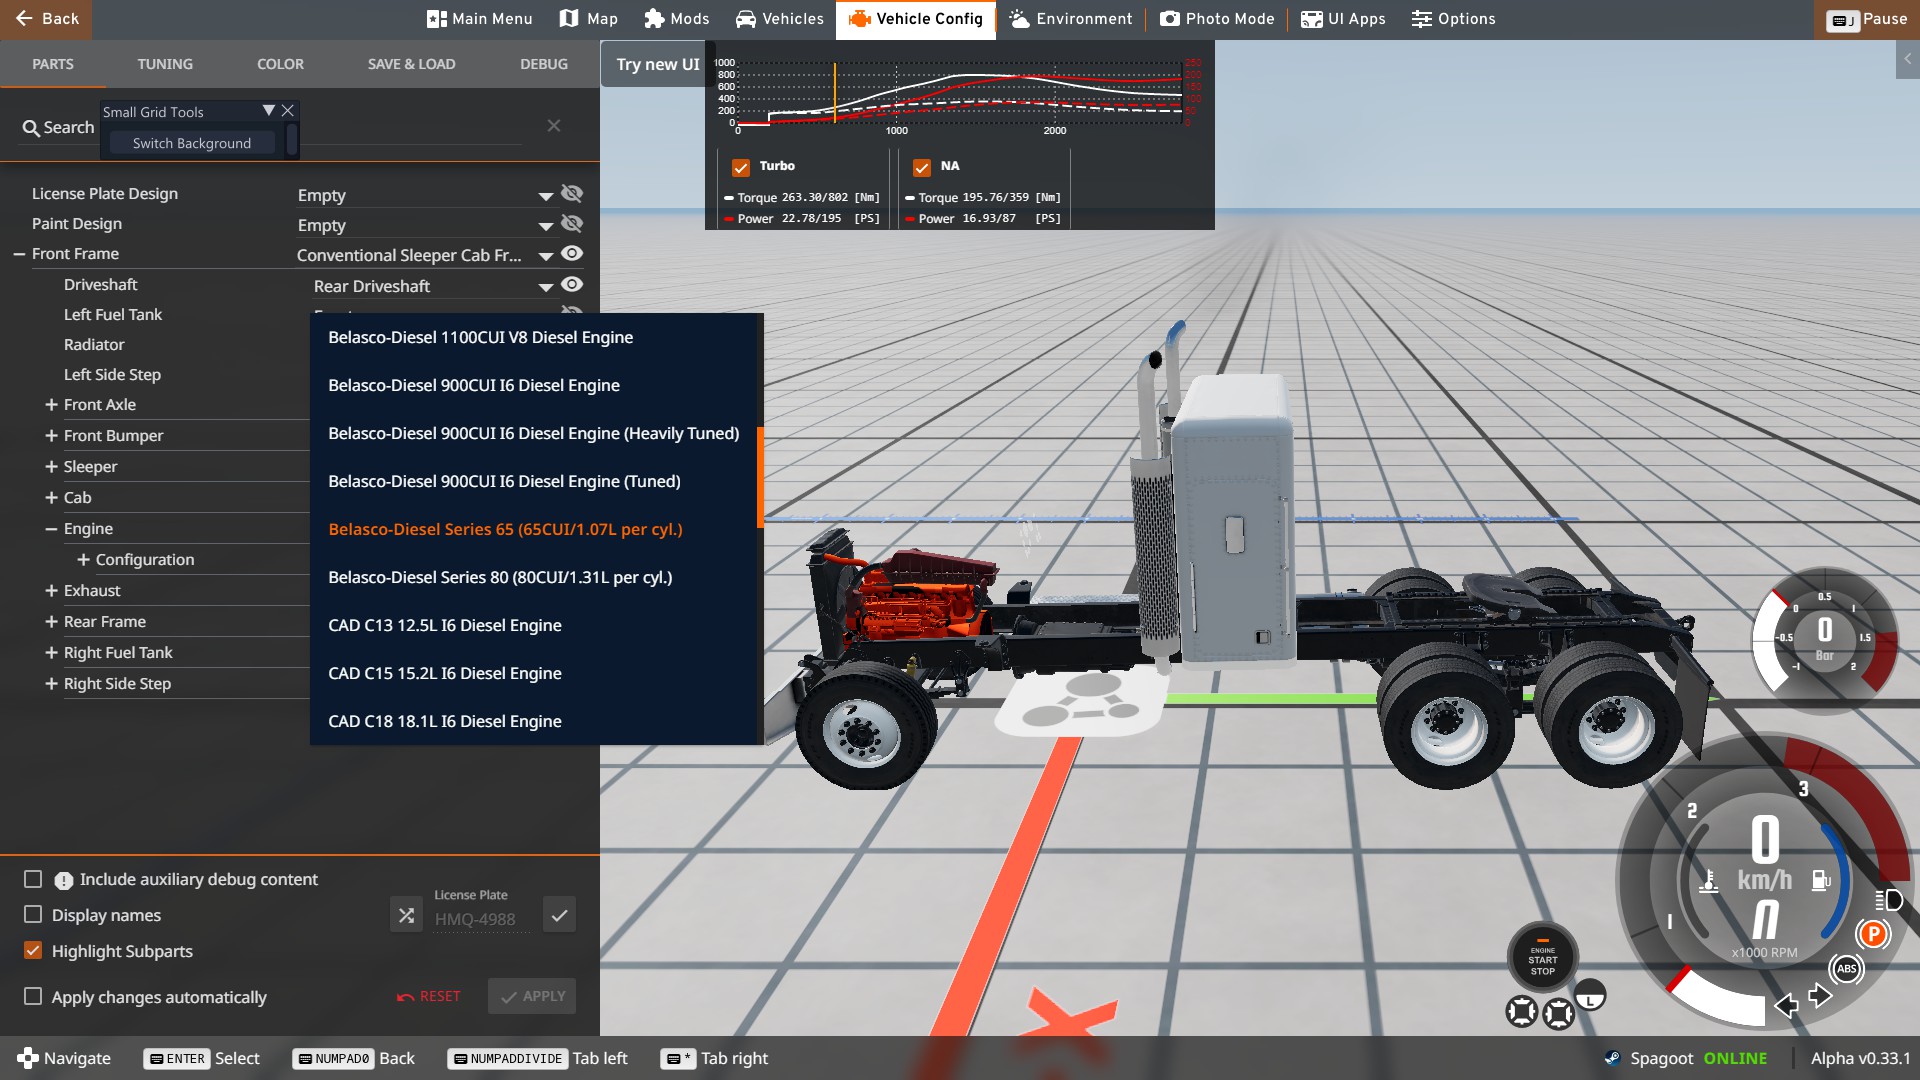The height and width of the screenshot is (1080, 1920).
Task: Switch to the SAVE & LOAD tab
Action: (411, 64)
